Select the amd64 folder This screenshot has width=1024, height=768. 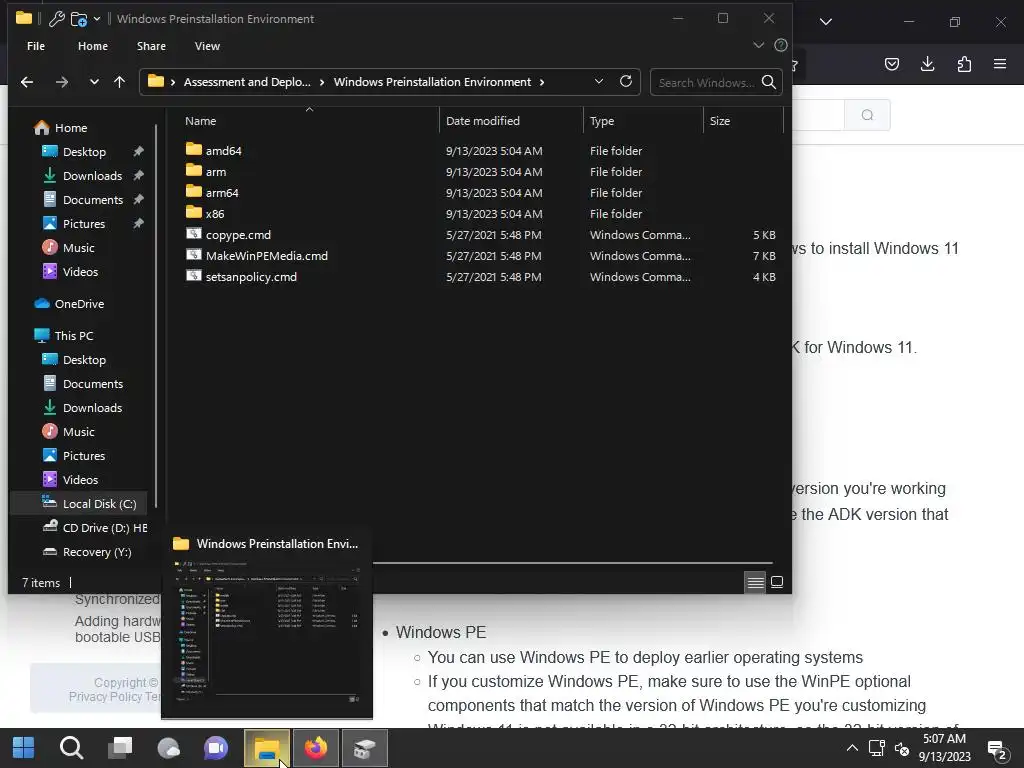click(x=223, y=151)
